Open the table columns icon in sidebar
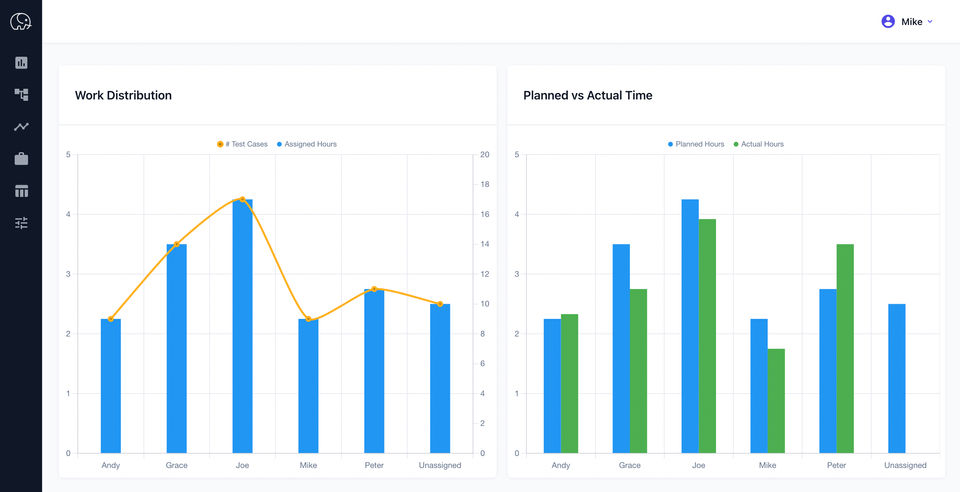This screenshot has height=492, width=960. pyautogui.click(x=21, y=192)
